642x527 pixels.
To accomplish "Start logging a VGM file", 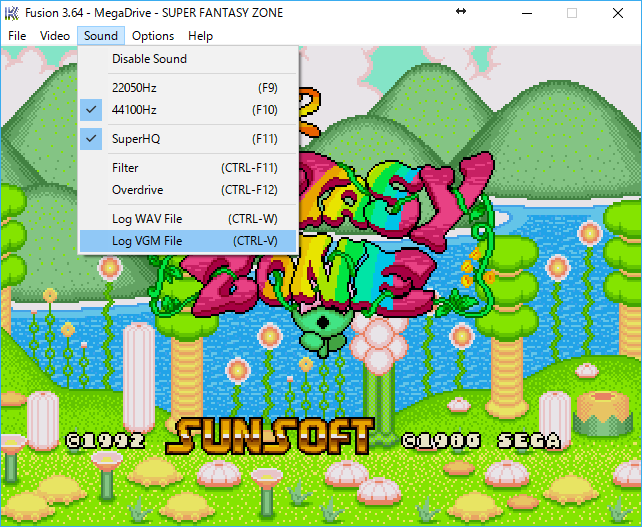I will pos(188,241).
